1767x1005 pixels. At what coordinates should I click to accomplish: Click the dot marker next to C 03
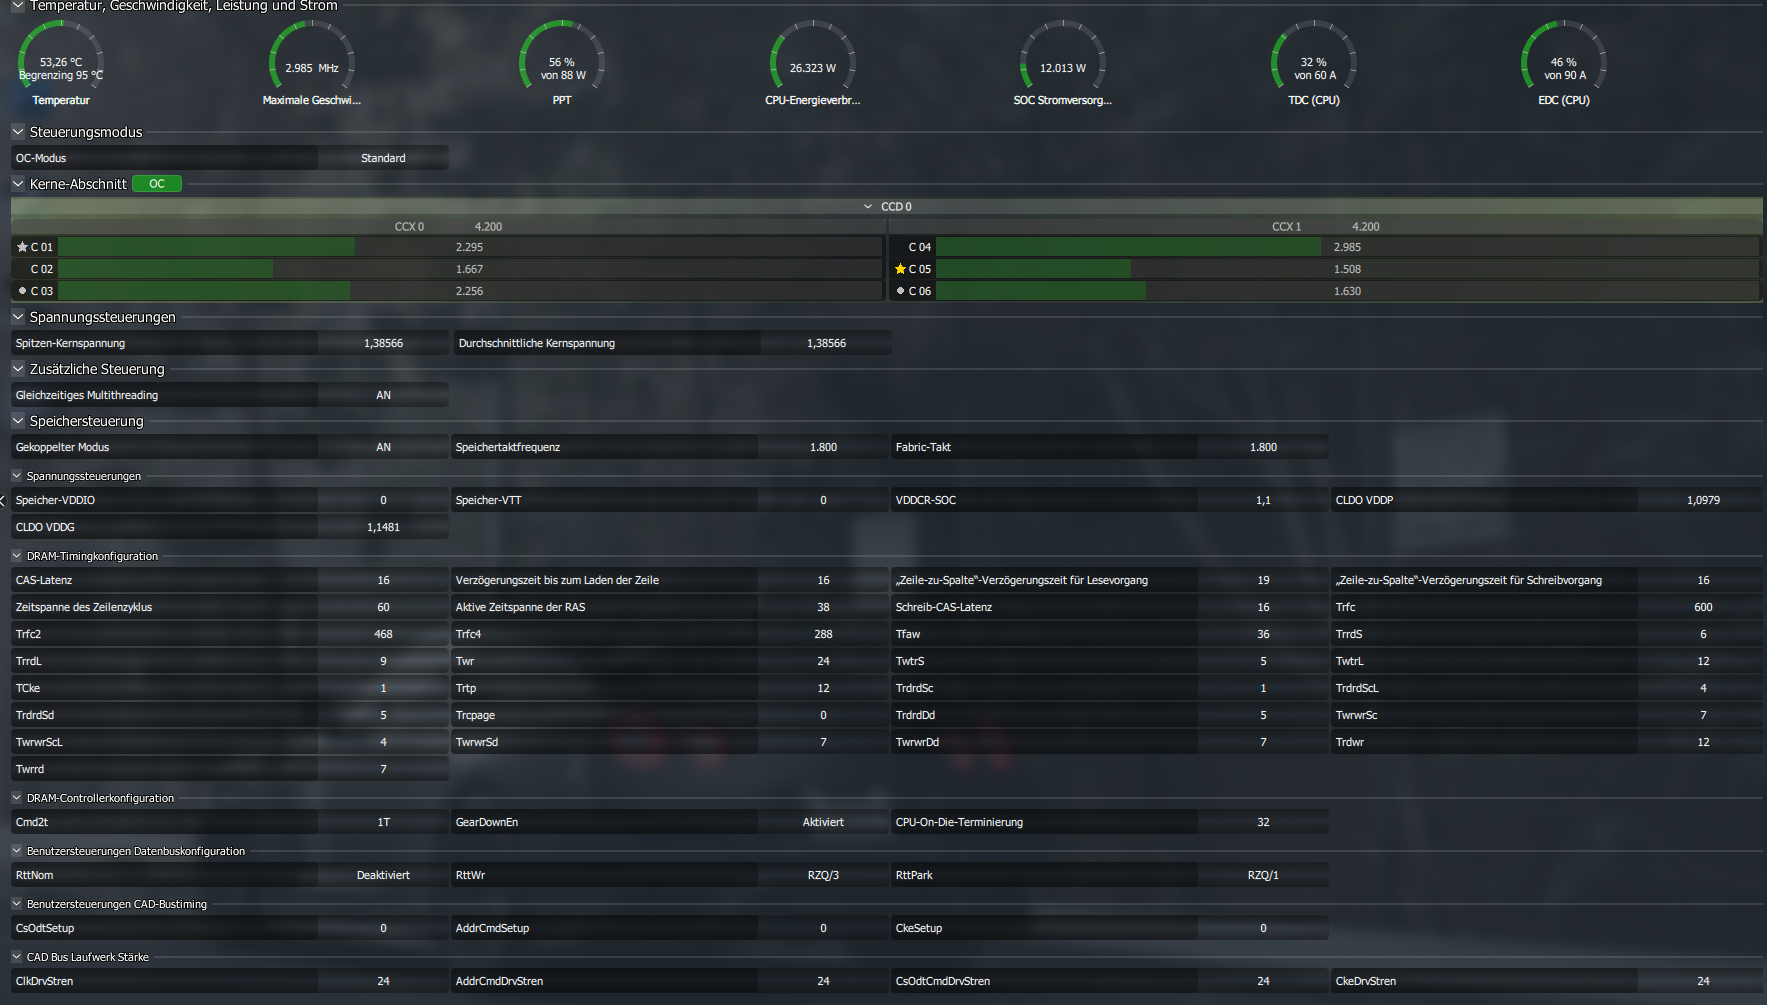(22, 291)
